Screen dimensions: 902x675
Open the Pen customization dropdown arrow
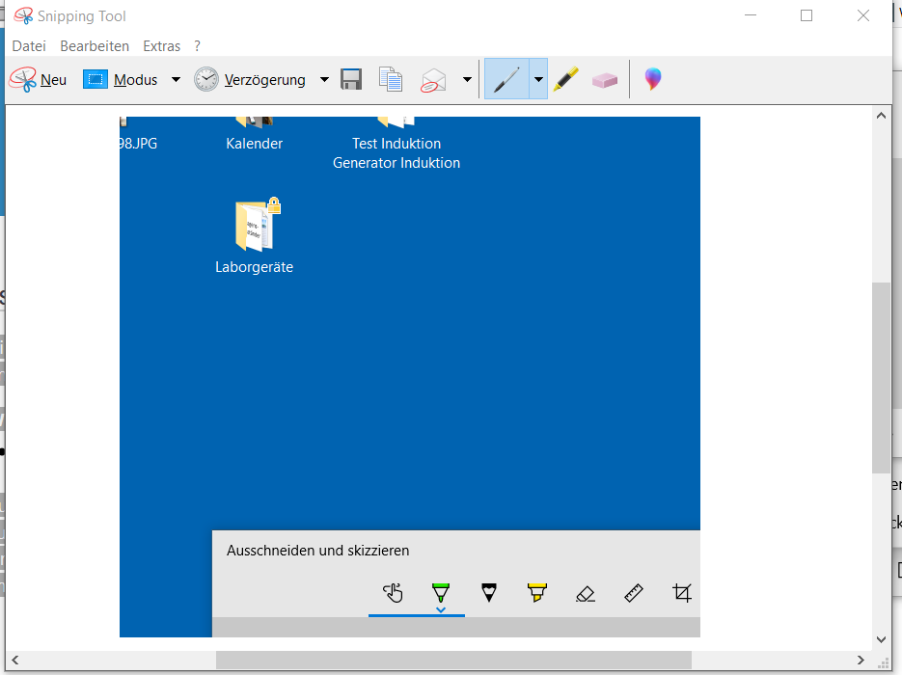[539, 80]
